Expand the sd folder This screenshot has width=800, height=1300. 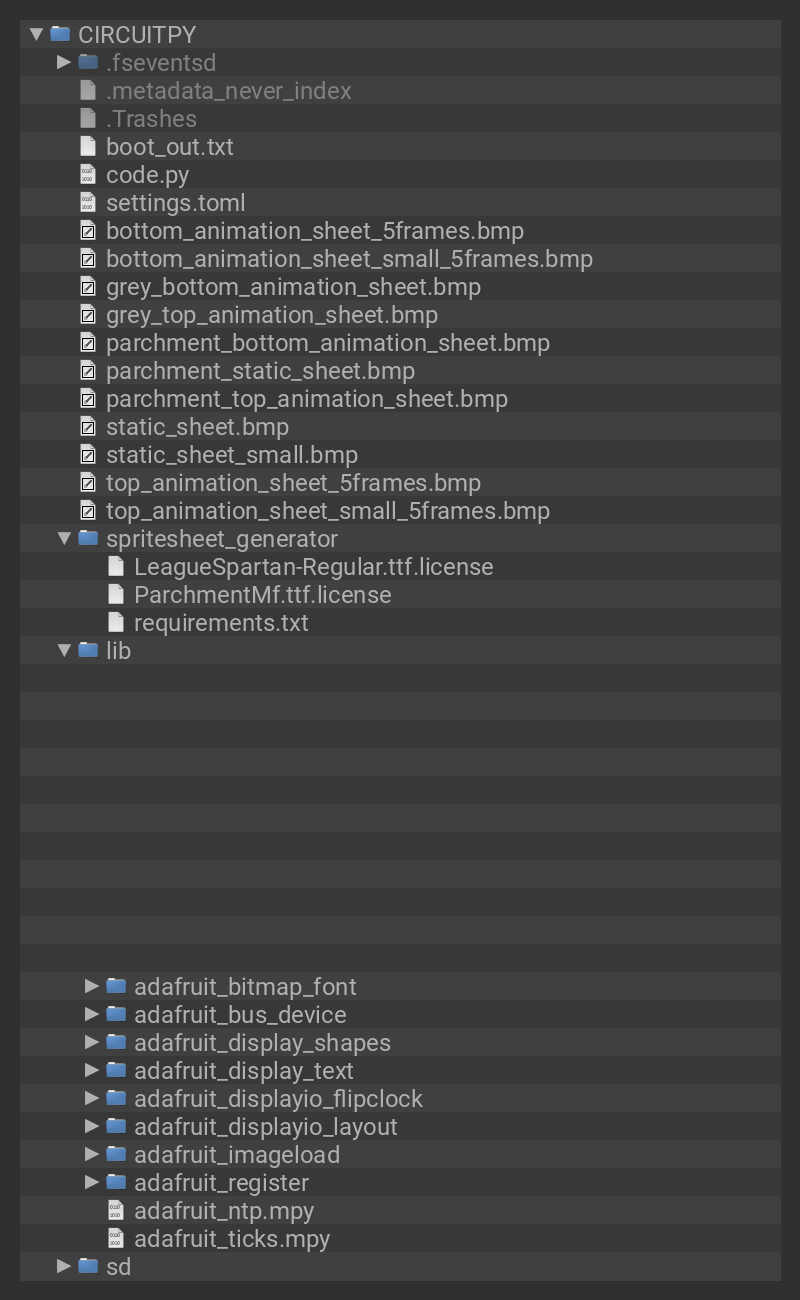coord(64,1266)
